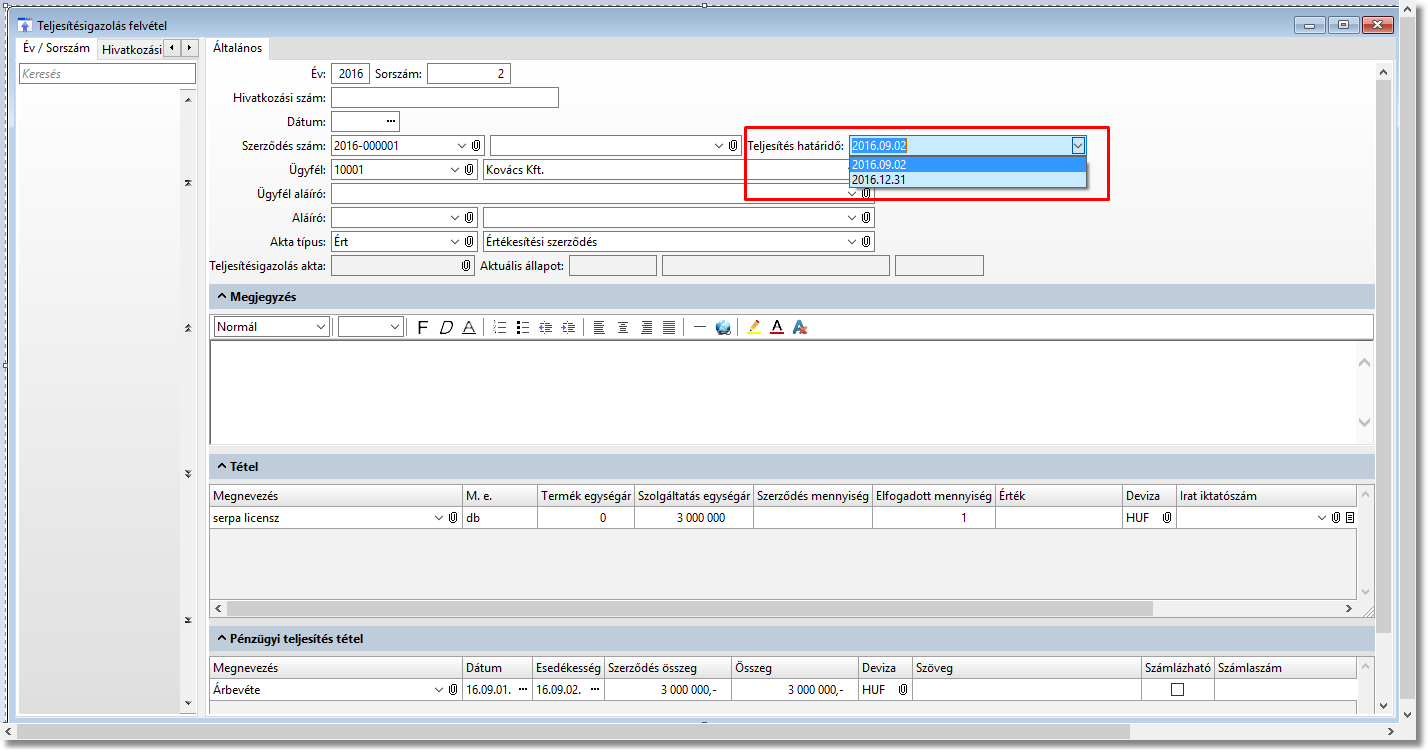Viewport: 1428px width, 752px height.
Task: Click the paperclip icon next to Ügyfél code
Action: pos(470,170)
